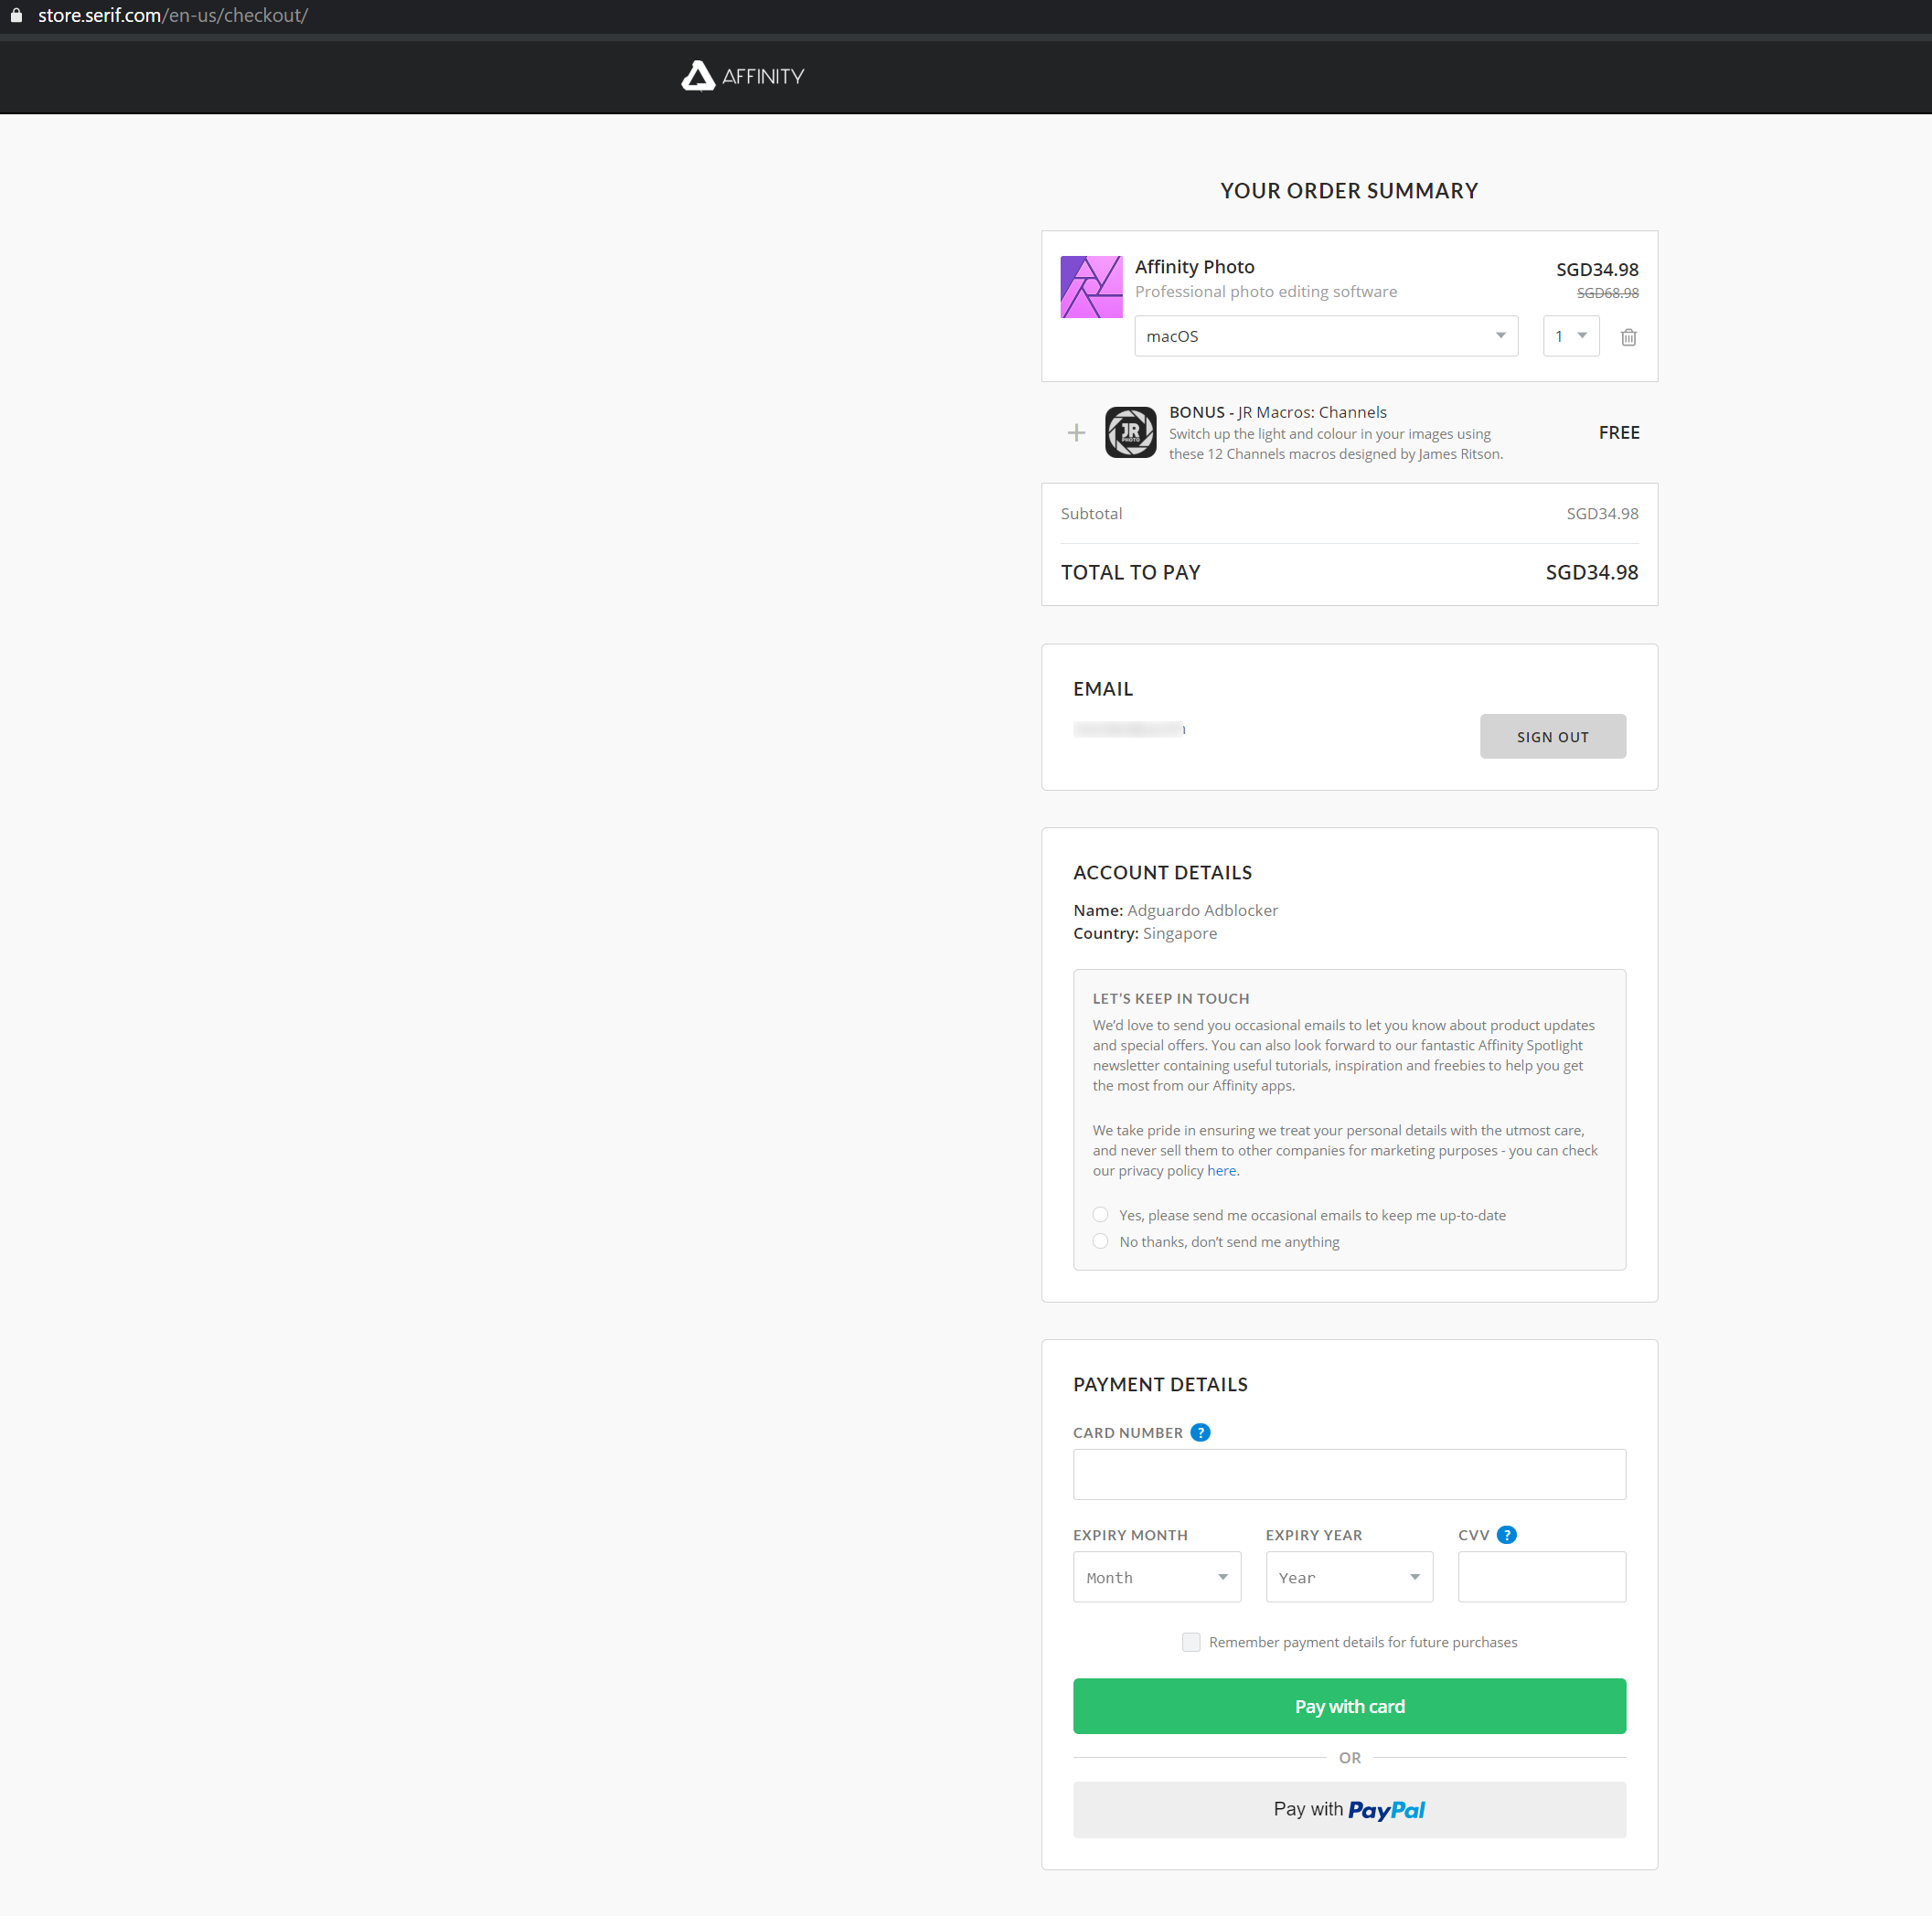Image resolution: width=1932 pixels, height=1916 pixels.
Task: Open the Expiry Month dropdown
Action: pyautogui.click(x=1156, y=1577)
